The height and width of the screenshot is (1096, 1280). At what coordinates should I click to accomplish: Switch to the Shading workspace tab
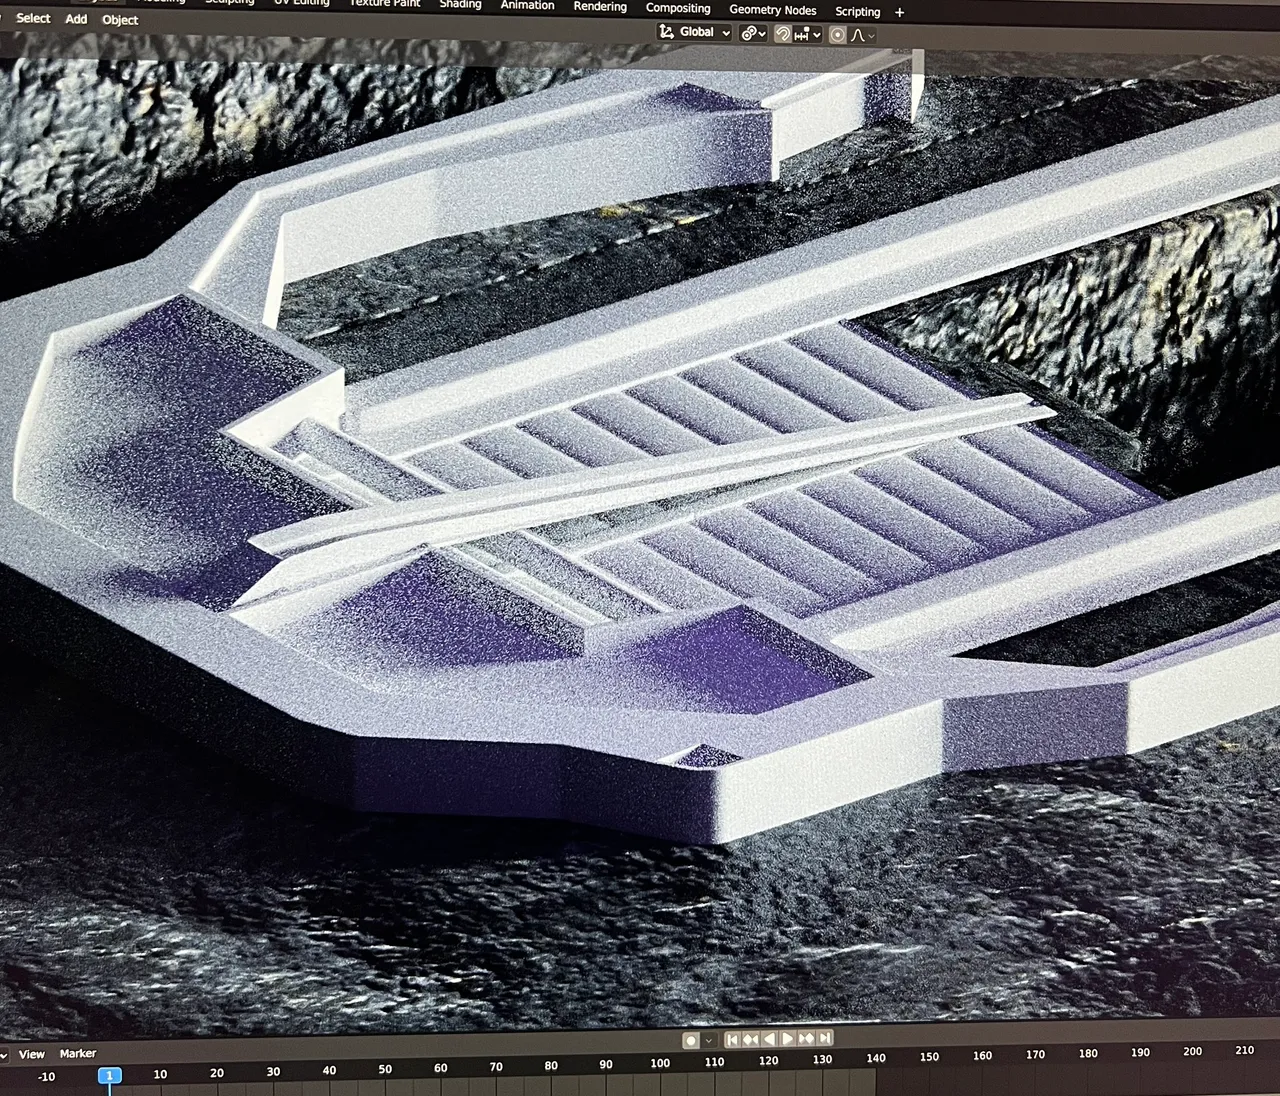tap(460, 4)
